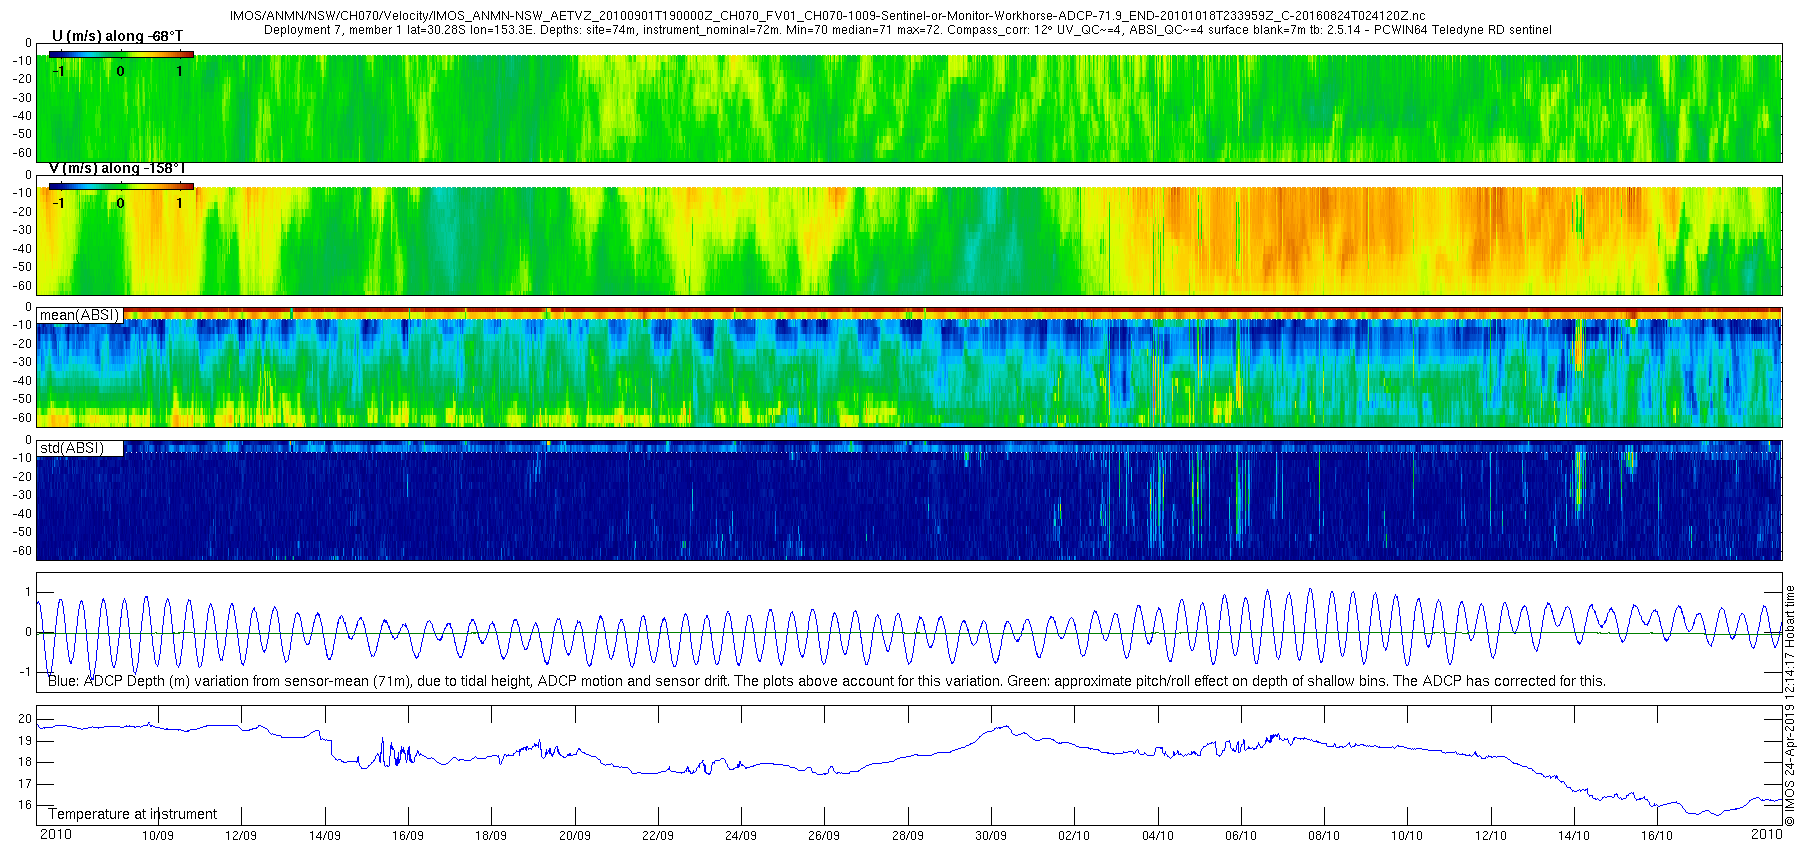Screen dimensions: 1800x850
Task: Click the 16/10 date tick
Action: (1657, 835)
